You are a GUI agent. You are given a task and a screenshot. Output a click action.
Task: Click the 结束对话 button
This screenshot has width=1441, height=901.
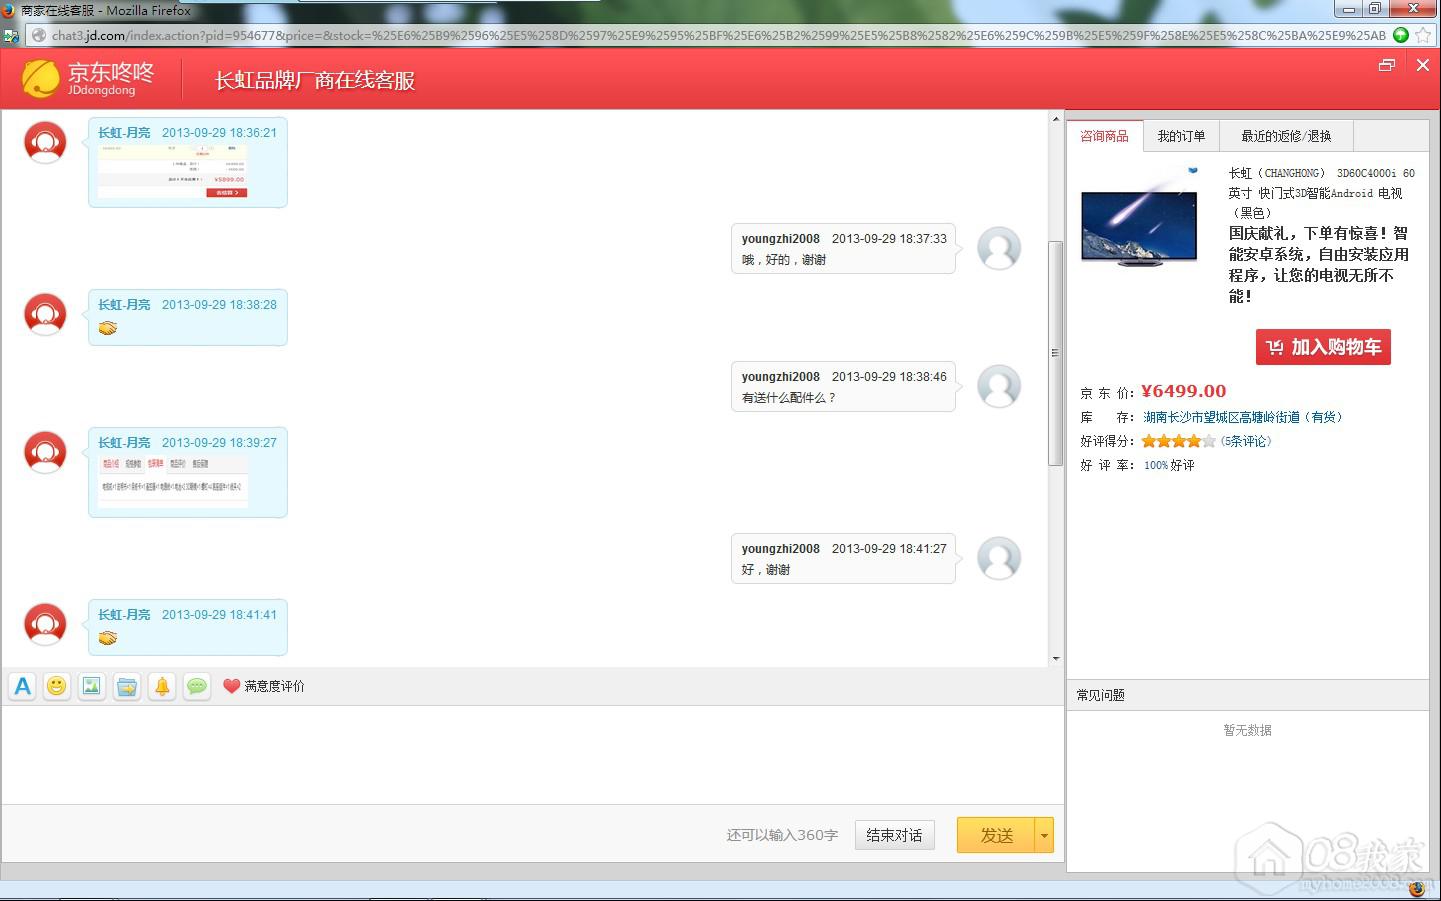(894, 835)
